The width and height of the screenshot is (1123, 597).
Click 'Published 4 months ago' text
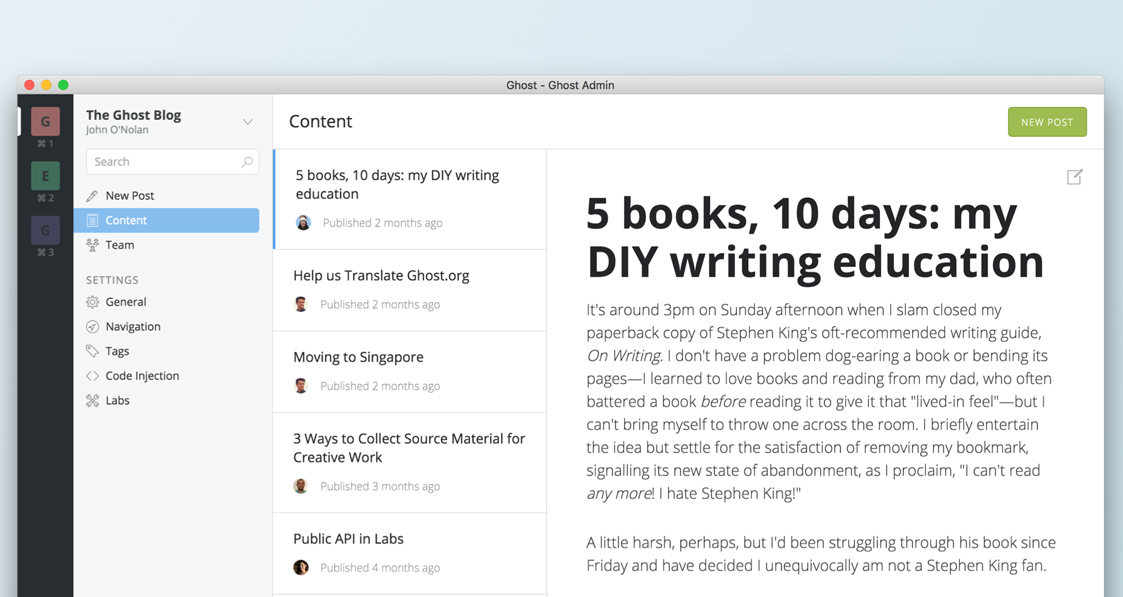(x=380, y=568)
